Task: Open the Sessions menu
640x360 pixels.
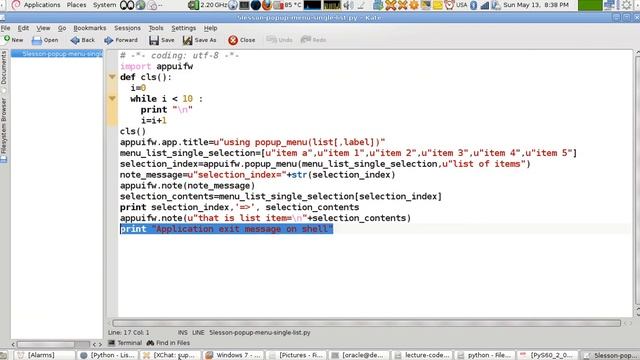Action: [127, 28]
